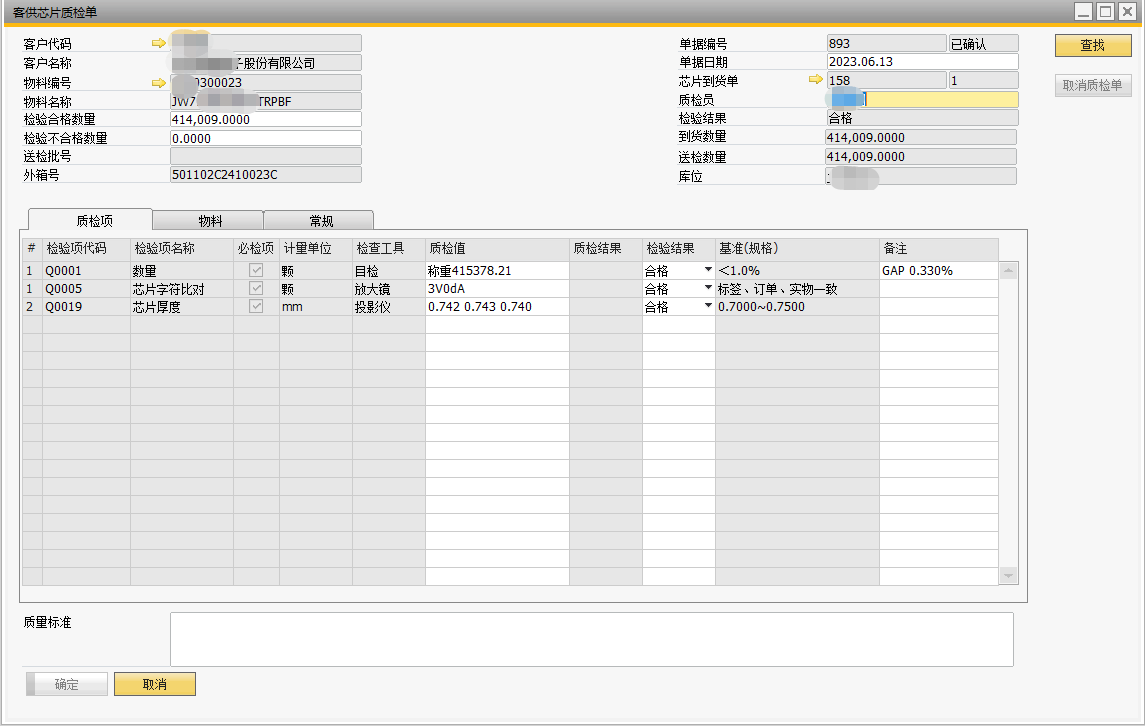Click the 备注 column header
This screenshot has width=1145, height=726.
point(938,248)
